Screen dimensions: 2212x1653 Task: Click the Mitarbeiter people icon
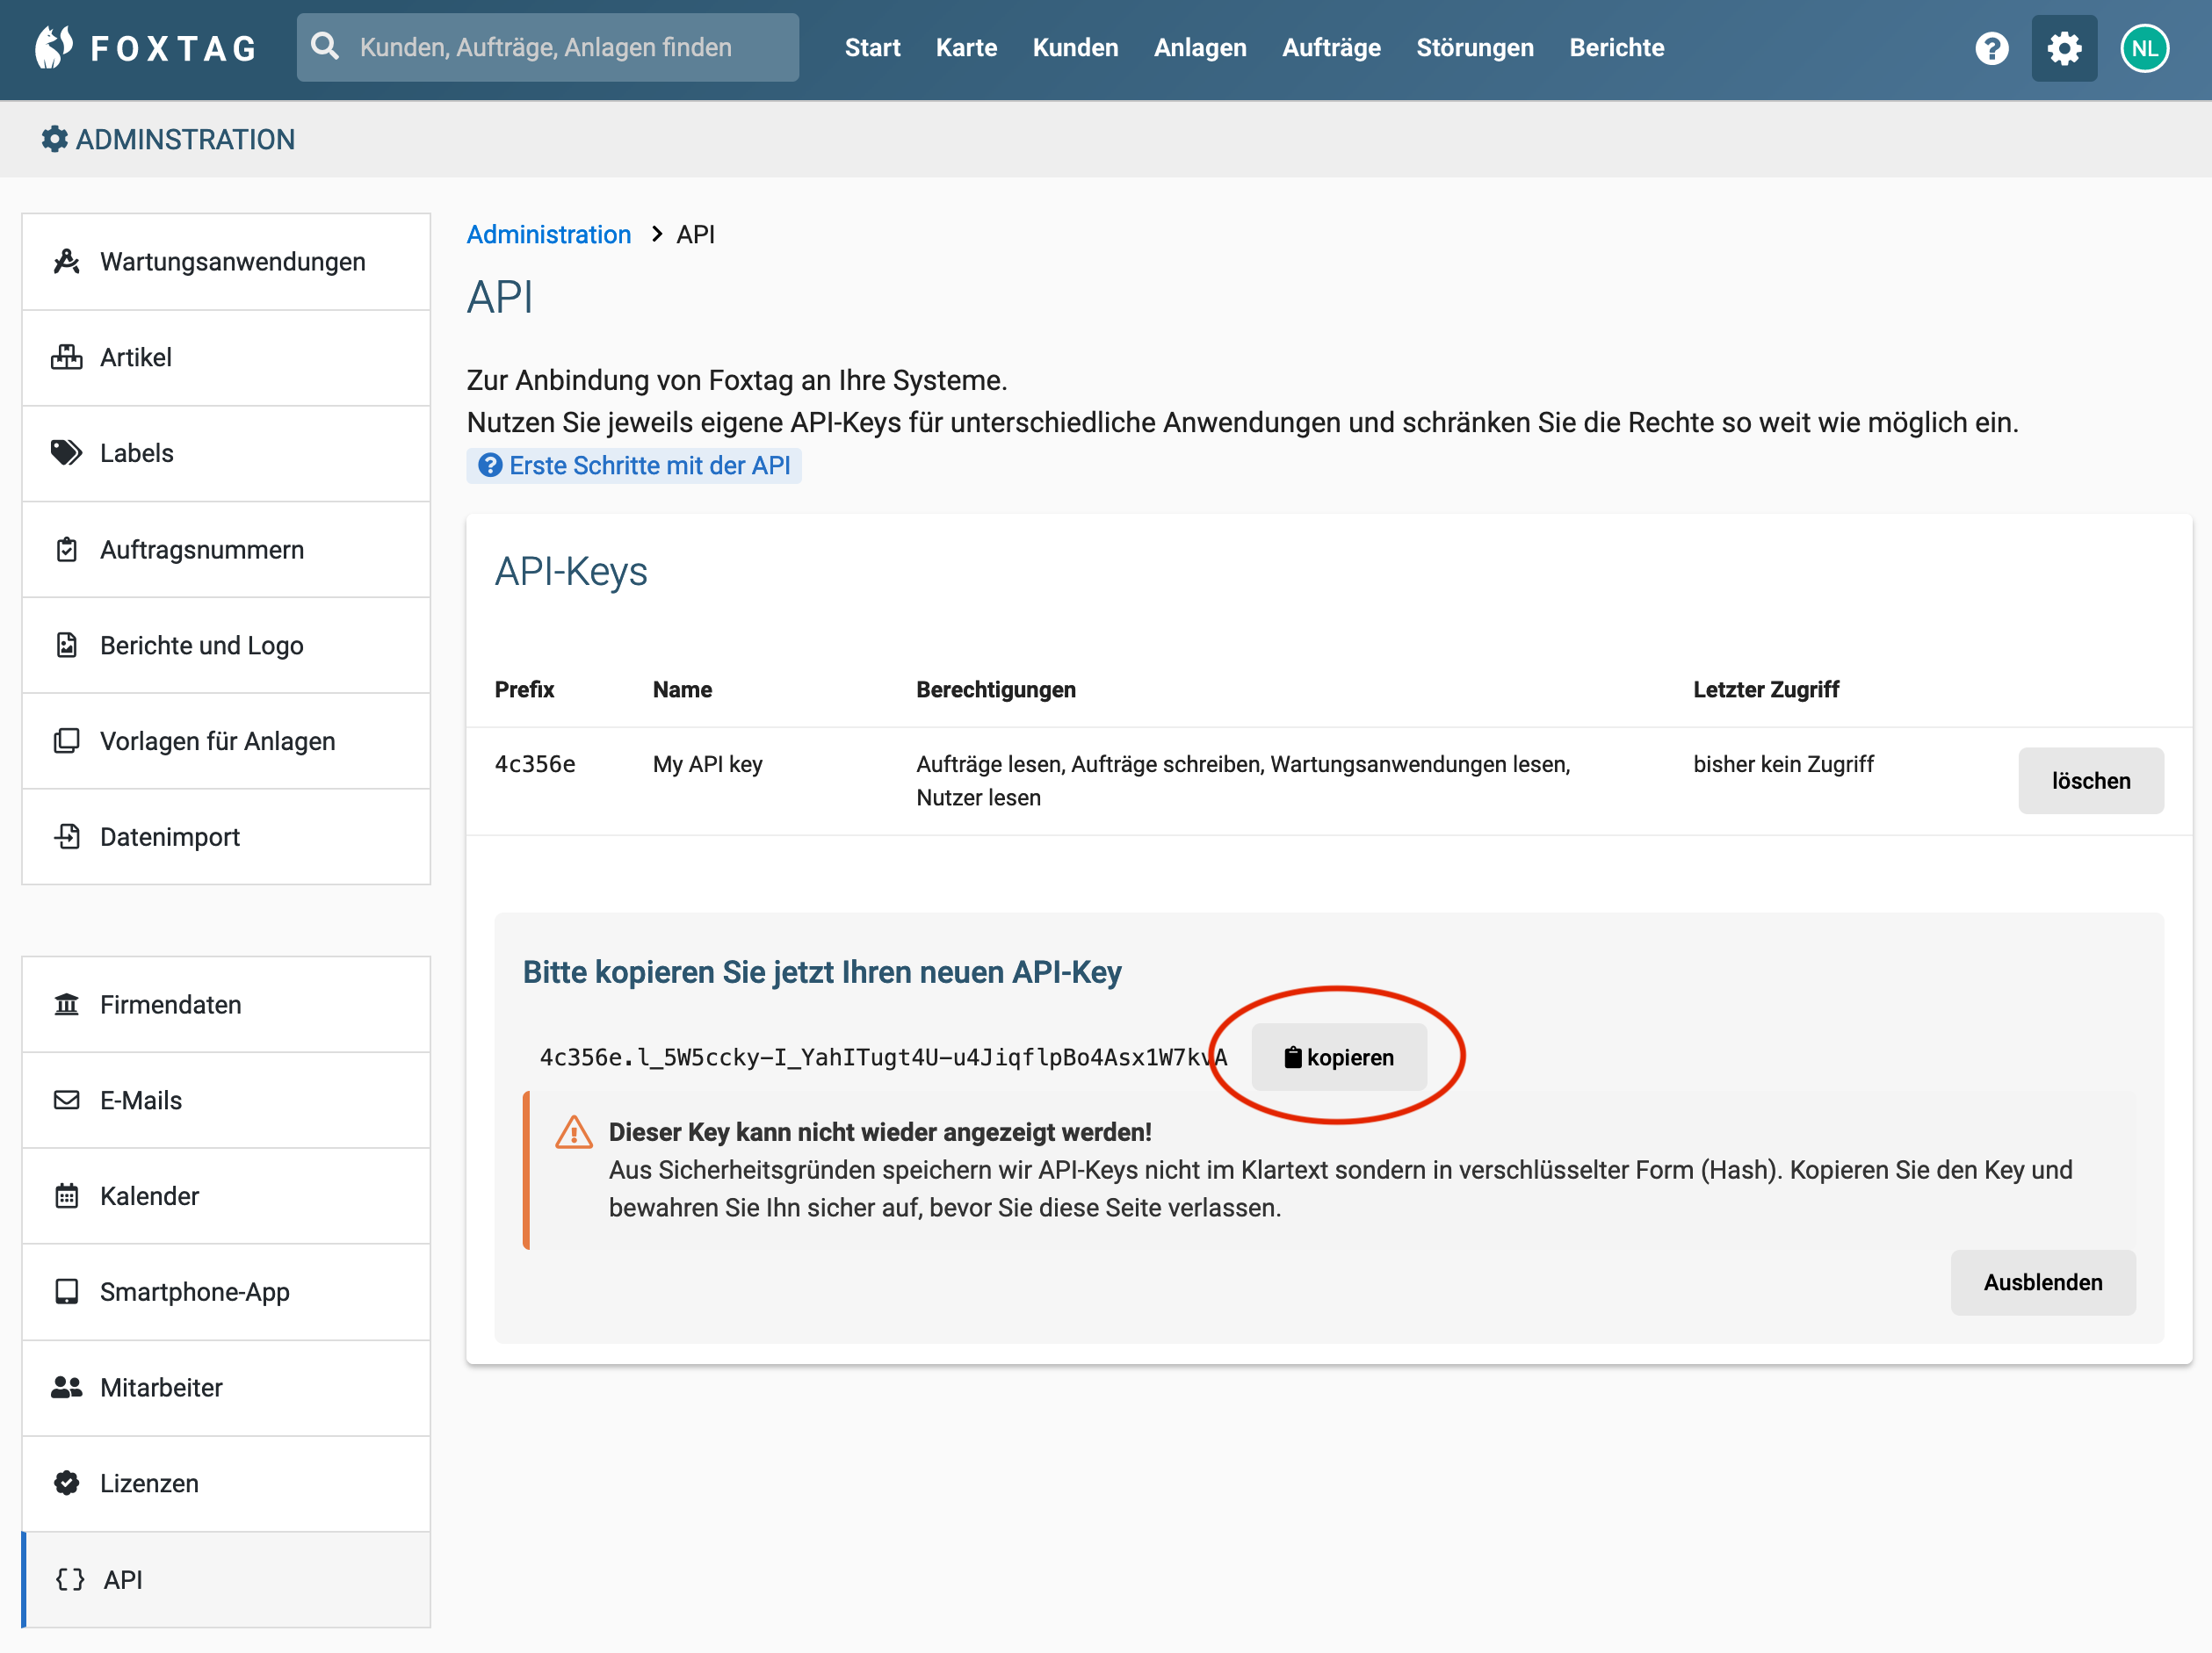tap(66, 1387)
